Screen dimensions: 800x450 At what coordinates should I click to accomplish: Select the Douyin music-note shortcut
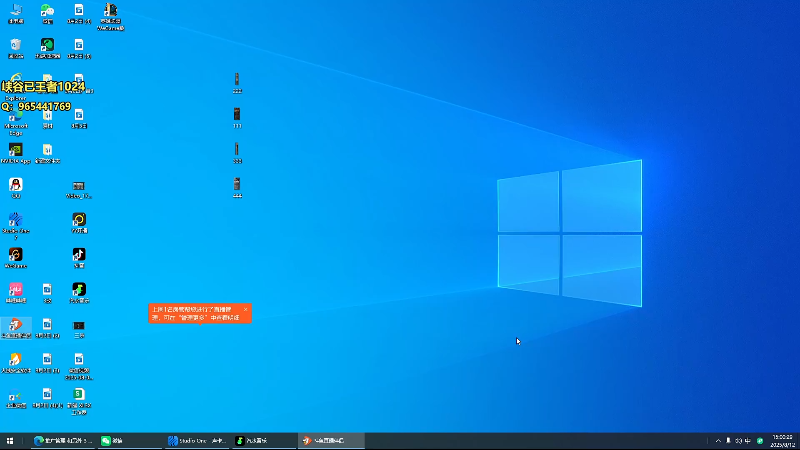click(x=79, y=258)
